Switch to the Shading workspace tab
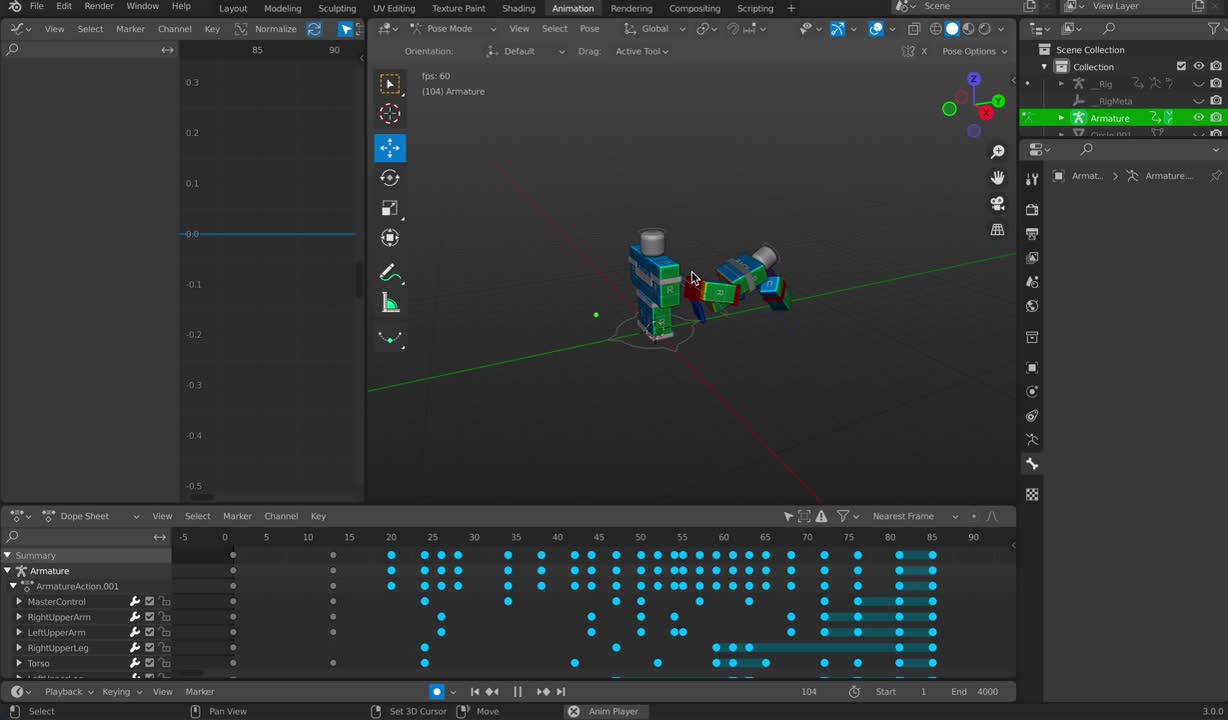 click(518, 8)
